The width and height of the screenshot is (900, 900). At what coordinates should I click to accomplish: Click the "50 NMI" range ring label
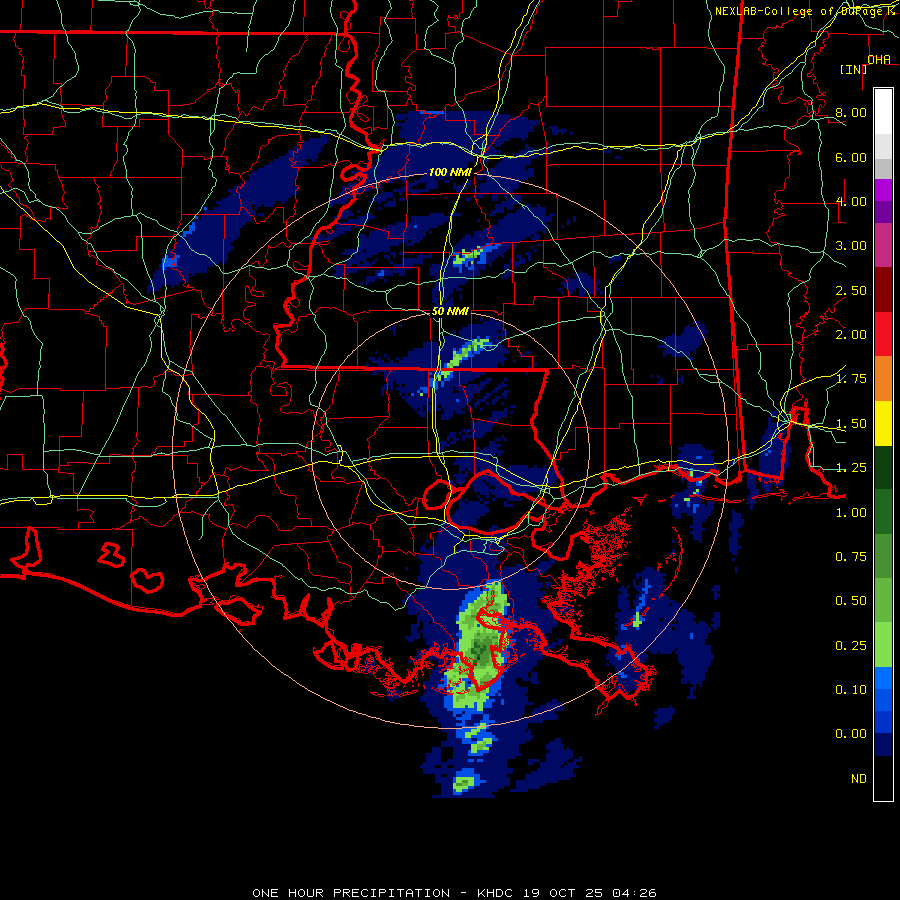pyautogui.click(x=450, y=311)
